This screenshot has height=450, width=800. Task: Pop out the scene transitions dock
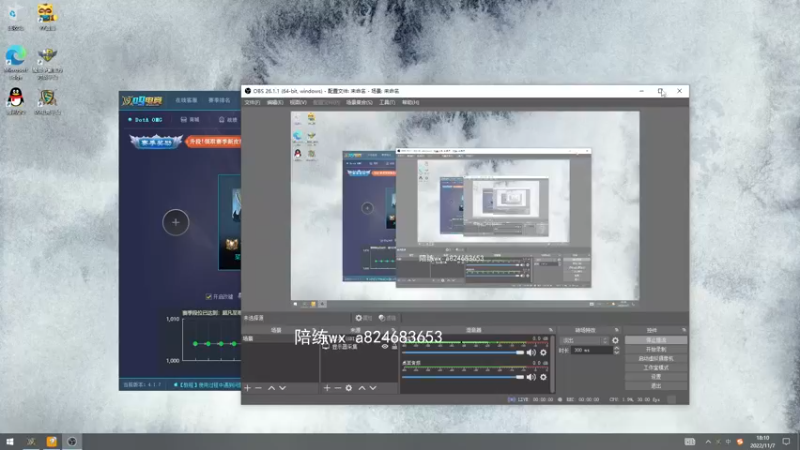click(x=616, y=331)
